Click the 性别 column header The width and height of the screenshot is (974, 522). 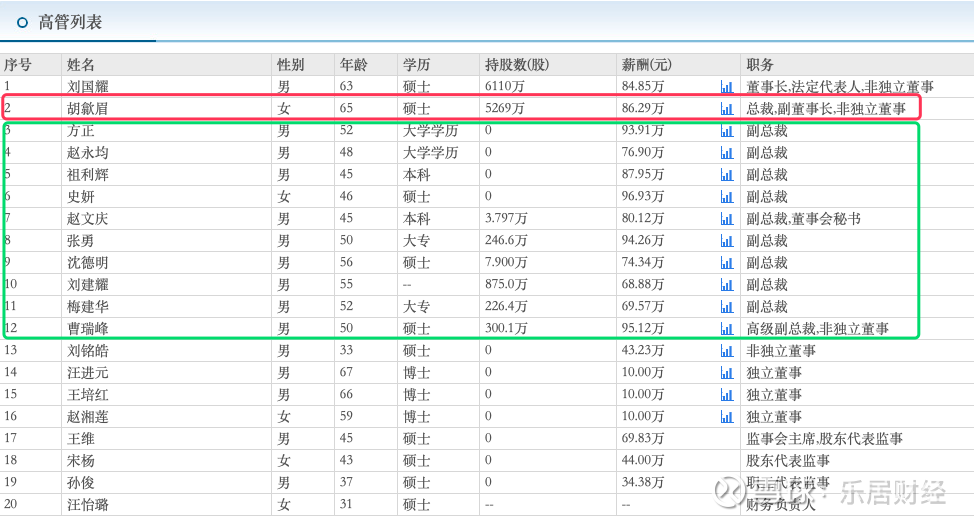(291, 65)
